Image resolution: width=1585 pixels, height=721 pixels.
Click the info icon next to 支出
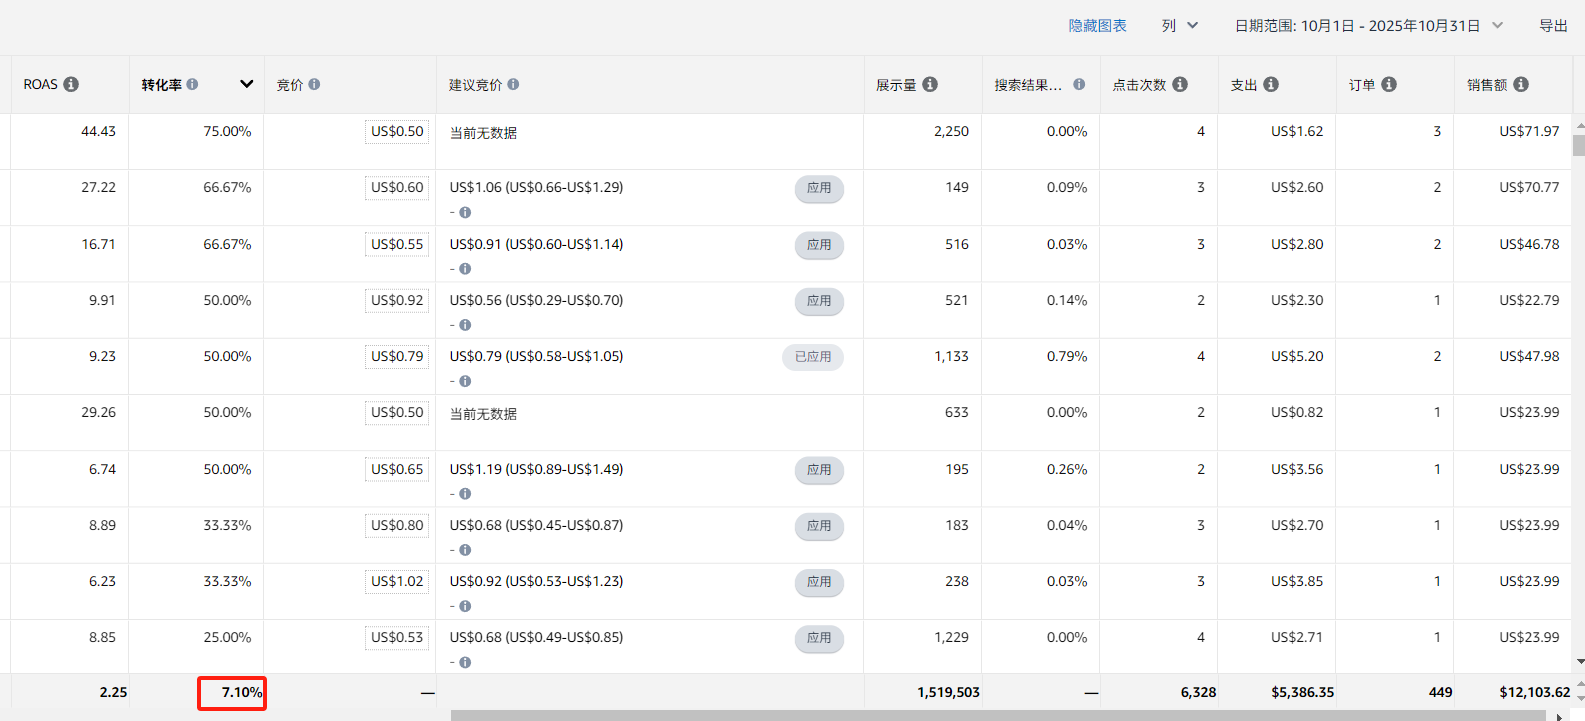pos(1271,84)
